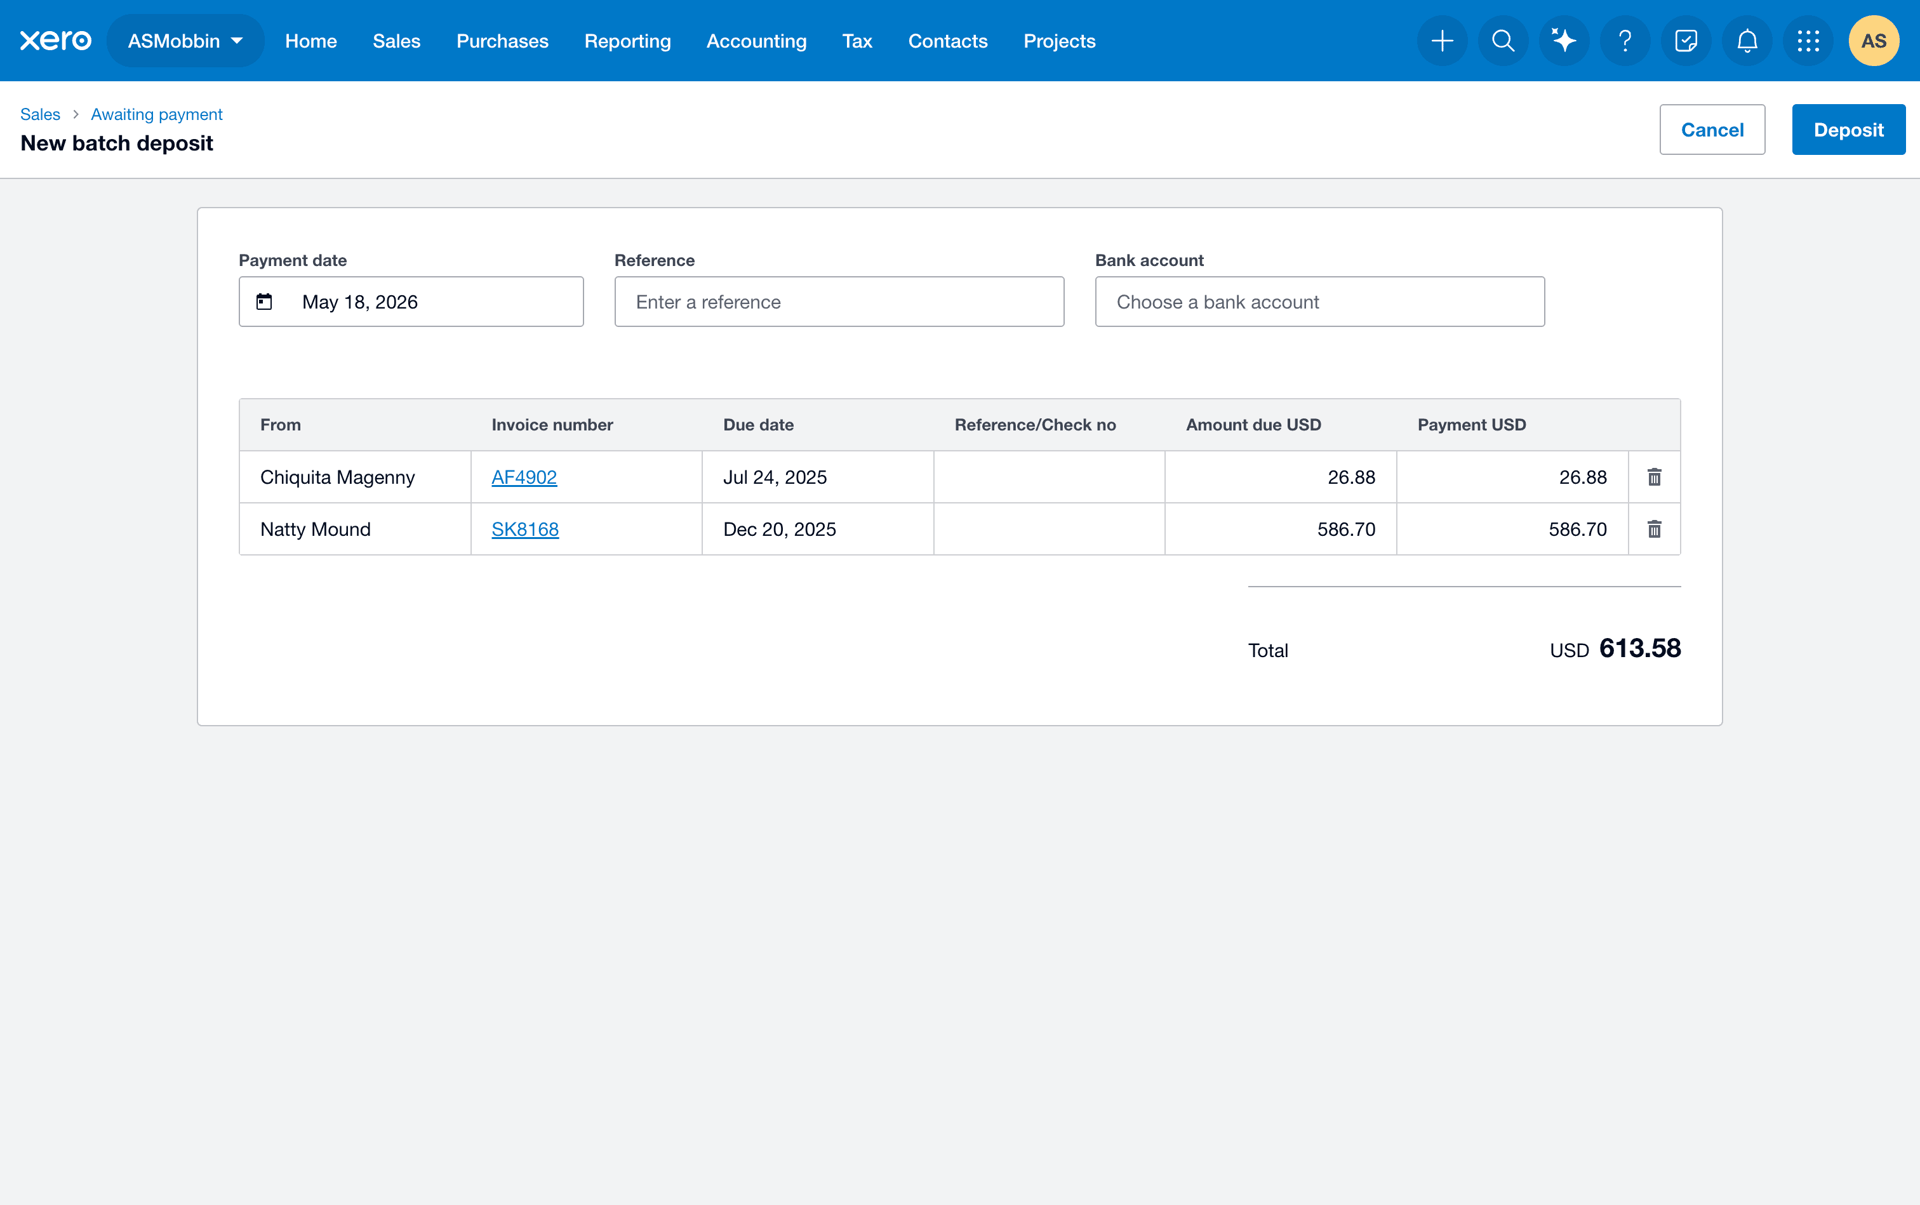Select the Natty Mound name cell

coord(355,529)
